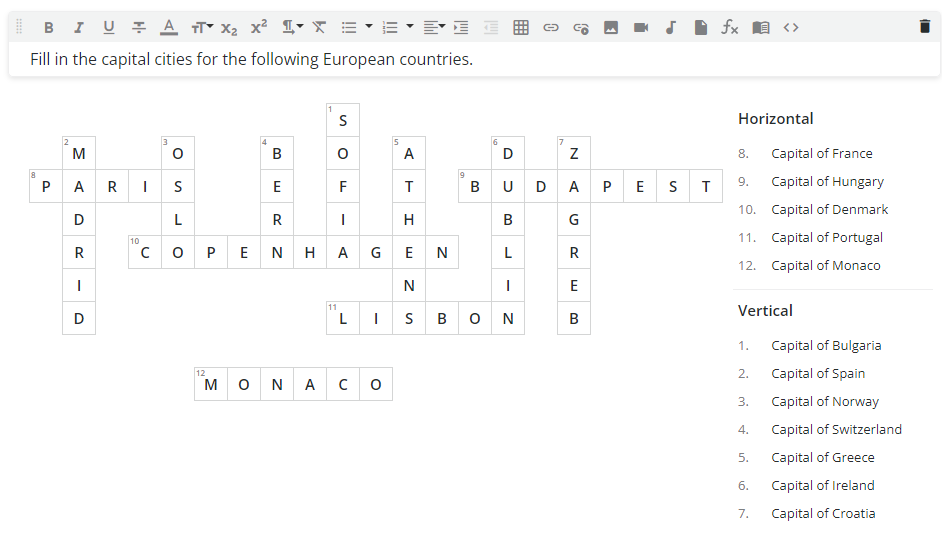Screen dimensions: 942x543
Task: Toggle bold formatting in the toolbar
Action: pos(48,27)
